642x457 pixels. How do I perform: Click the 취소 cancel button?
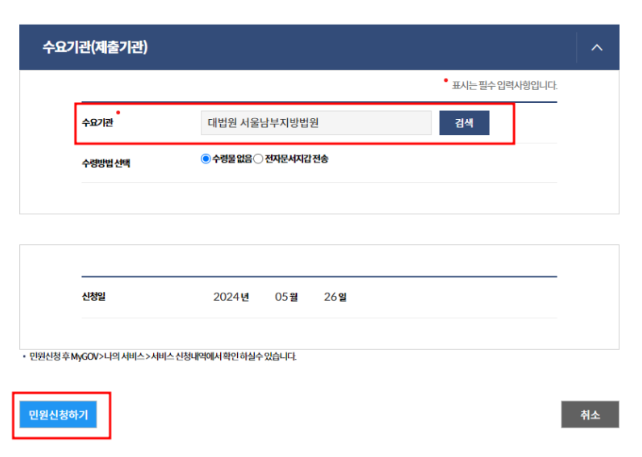(x=590, y=414)
